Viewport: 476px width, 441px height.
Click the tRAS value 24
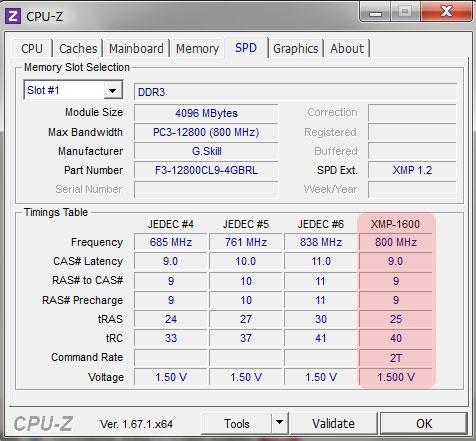click(171, 319)
